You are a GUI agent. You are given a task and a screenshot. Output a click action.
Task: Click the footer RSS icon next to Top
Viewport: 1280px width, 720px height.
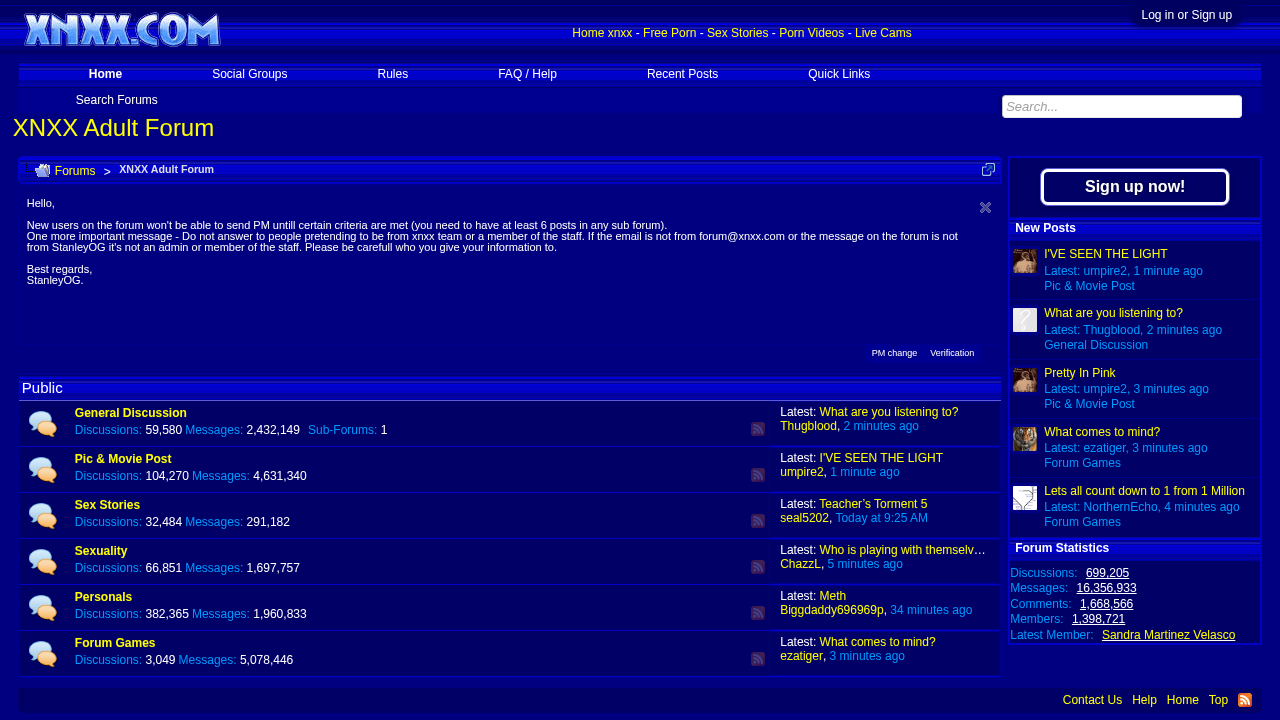coord(1245,700)
